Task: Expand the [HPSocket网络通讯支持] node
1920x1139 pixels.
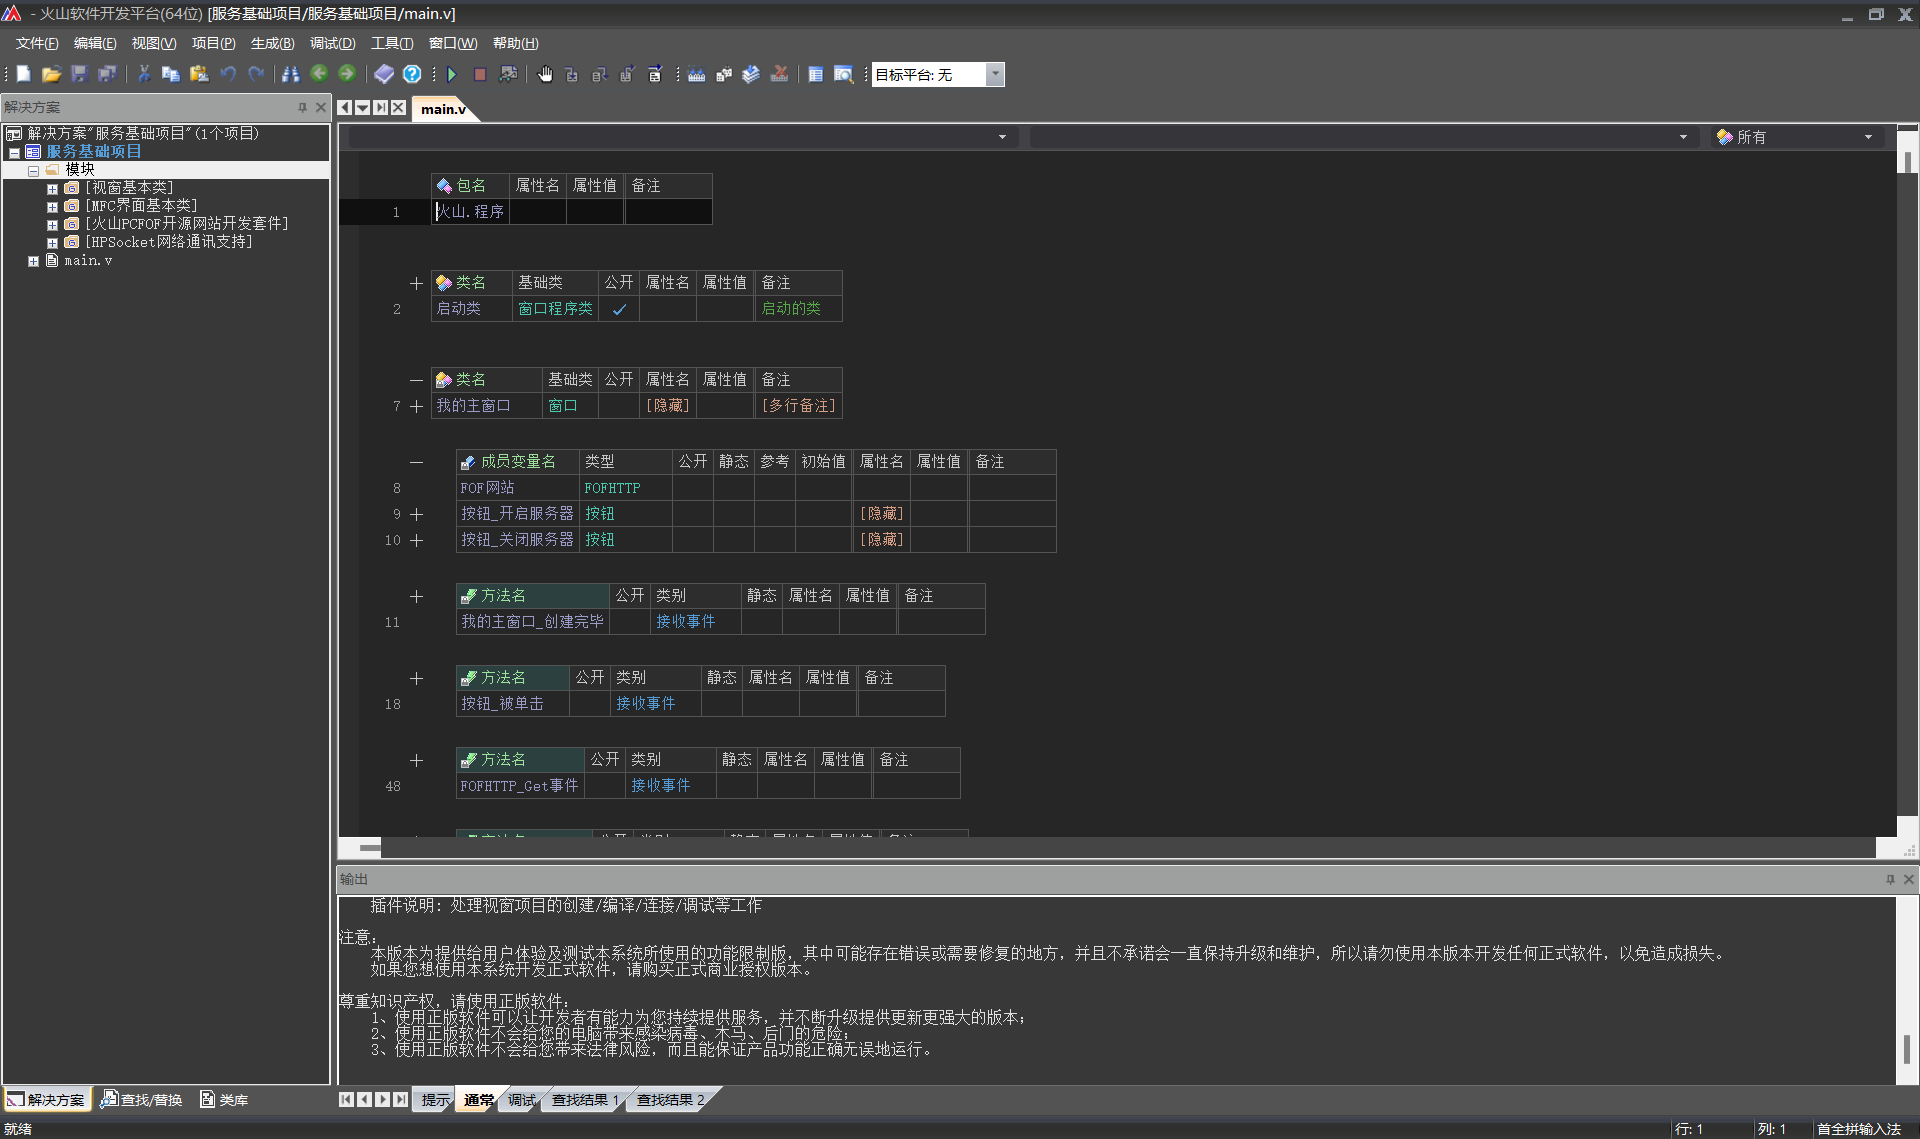Action: click(x=52, y=243)
